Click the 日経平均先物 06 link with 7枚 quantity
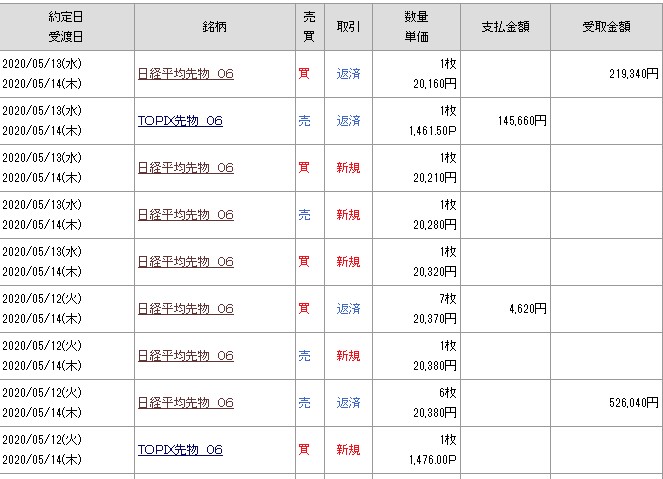This screenshot has height=479, width=663. (x=185, y=308)
